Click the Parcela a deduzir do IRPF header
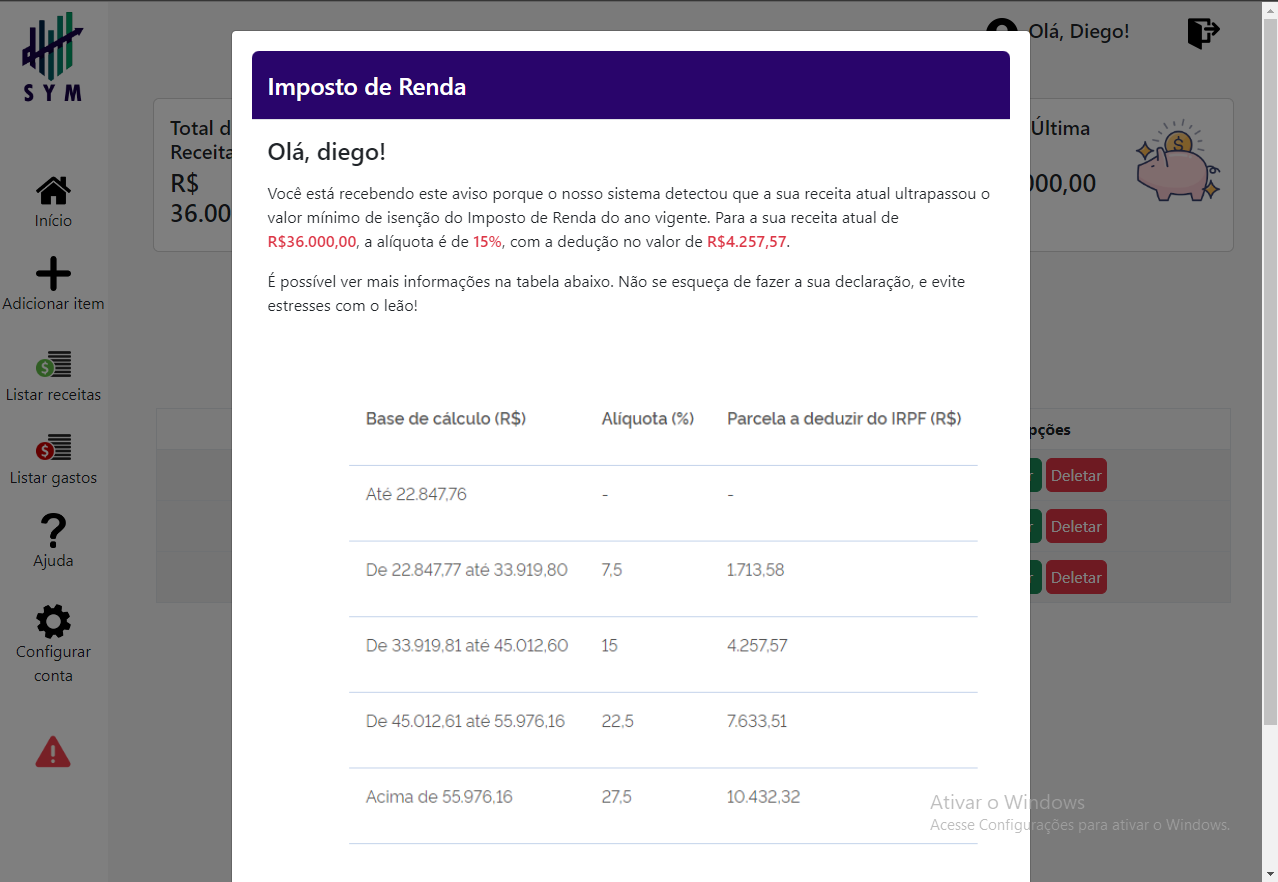This screenshot has width=1278, height=882. [844, 419]
